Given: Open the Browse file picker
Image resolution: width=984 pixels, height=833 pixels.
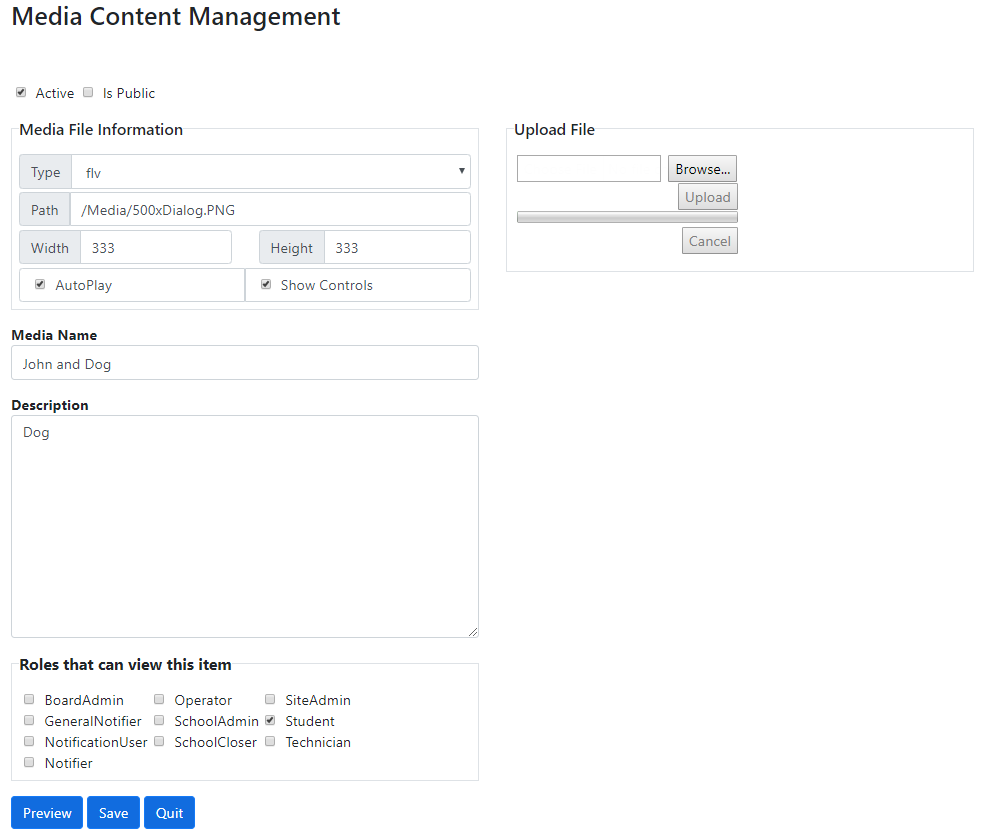Looking at the screenshot, I should [x=701, y=168].
